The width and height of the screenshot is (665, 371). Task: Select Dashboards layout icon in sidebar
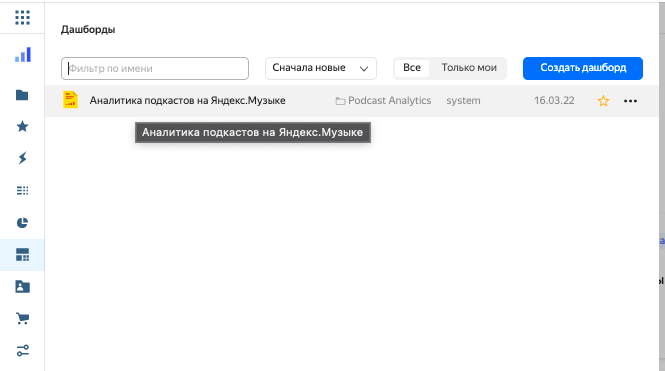pos(22,255)
